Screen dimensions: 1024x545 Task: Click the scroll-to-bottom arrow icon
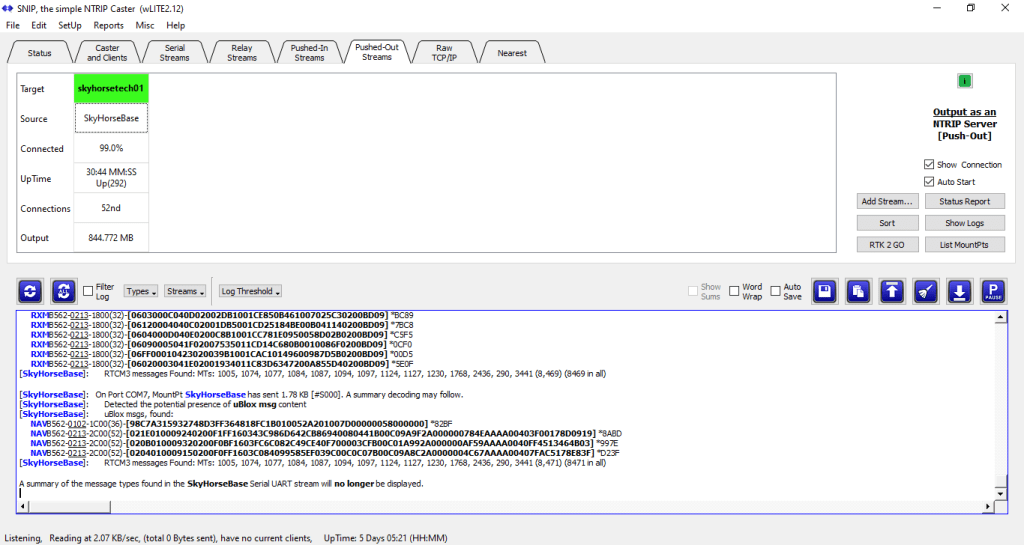point(959,291)
